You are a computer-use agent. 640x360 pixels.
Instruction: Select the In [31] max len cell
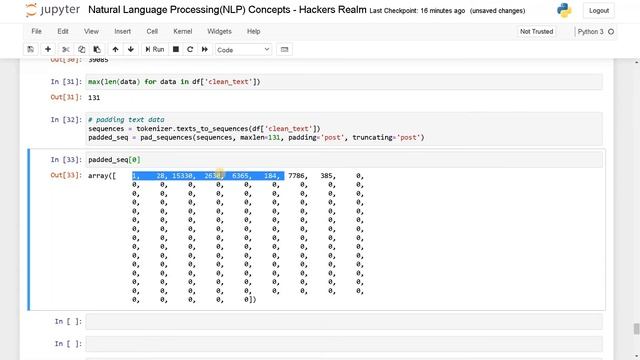point(344,82)
